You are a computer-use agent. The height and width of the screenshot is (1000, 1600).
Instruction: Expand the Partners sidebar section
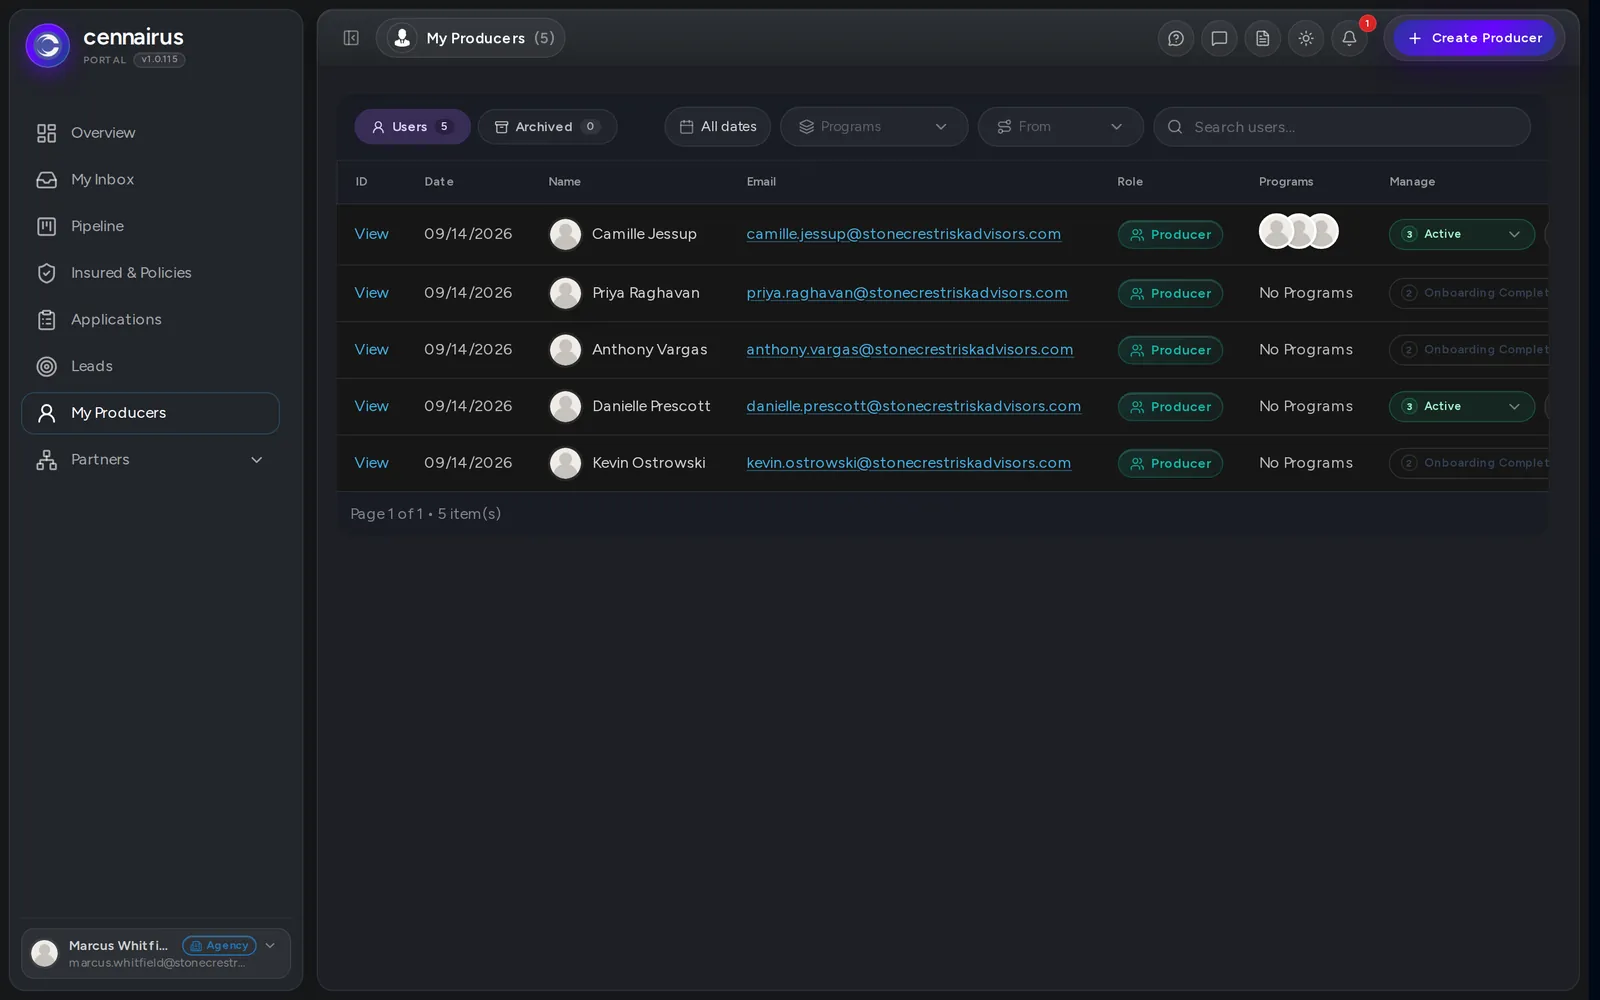[150, 460]
